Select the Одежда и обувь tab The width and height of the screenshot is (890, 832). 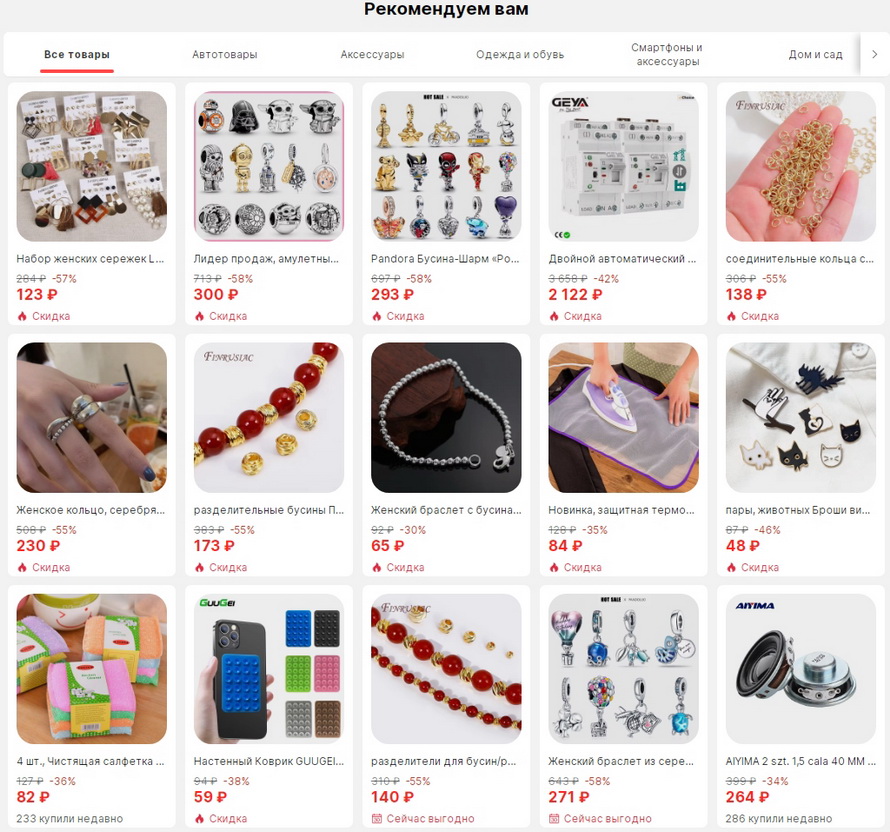pos(520,54)
